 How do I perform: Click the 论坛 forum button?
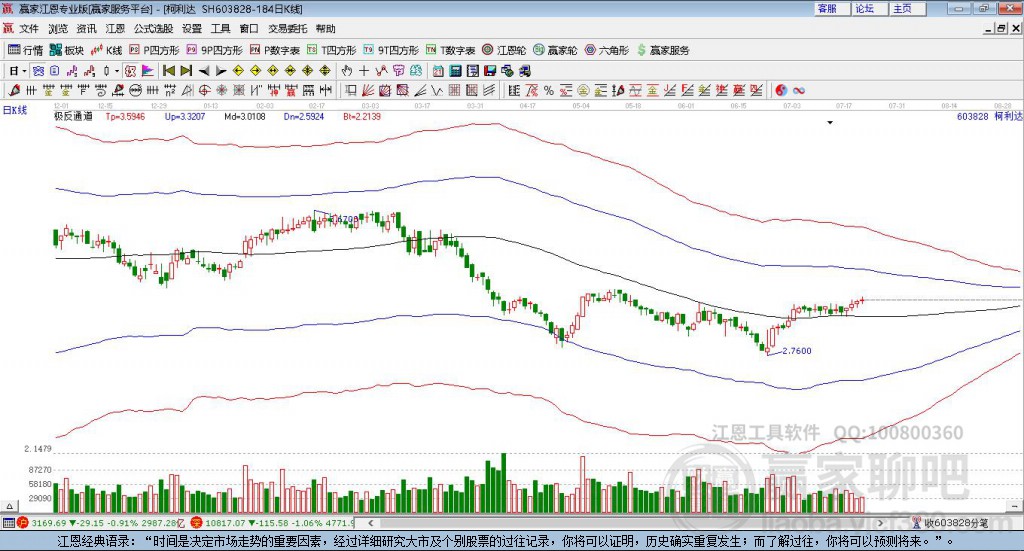click(x=869, y=8)
